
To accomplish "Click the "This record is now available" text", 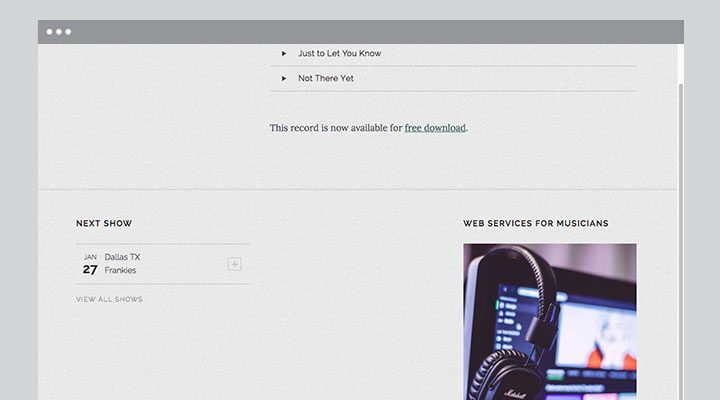I will 336,128.
